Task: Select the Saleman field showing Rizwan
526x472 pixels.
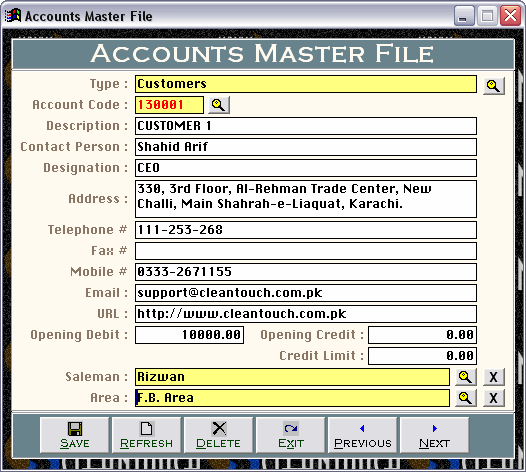Action: point(292,377)
